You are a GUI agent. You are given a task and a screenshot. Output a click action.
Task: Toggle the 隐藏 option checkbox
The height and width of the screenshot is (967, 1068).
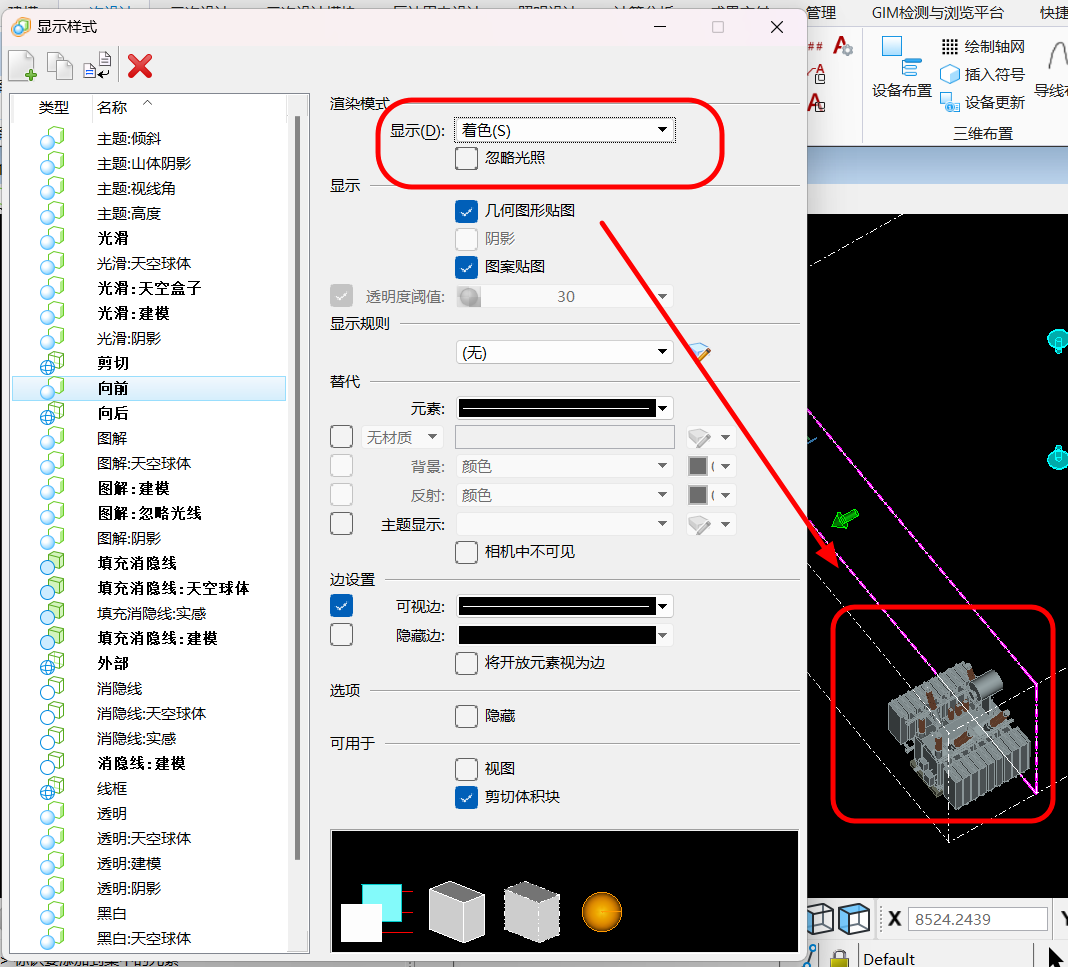click(x=466, y=716)
